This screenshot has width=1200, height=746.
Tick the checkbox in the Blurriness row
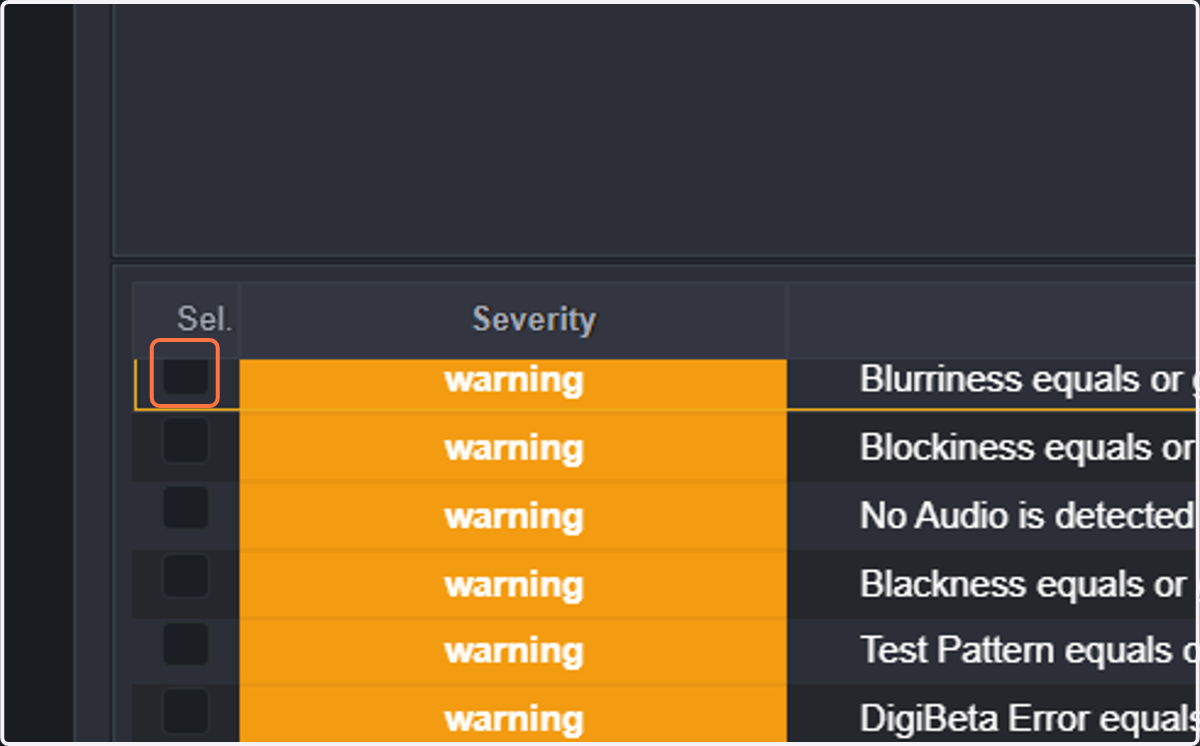(x=186, y=375)
